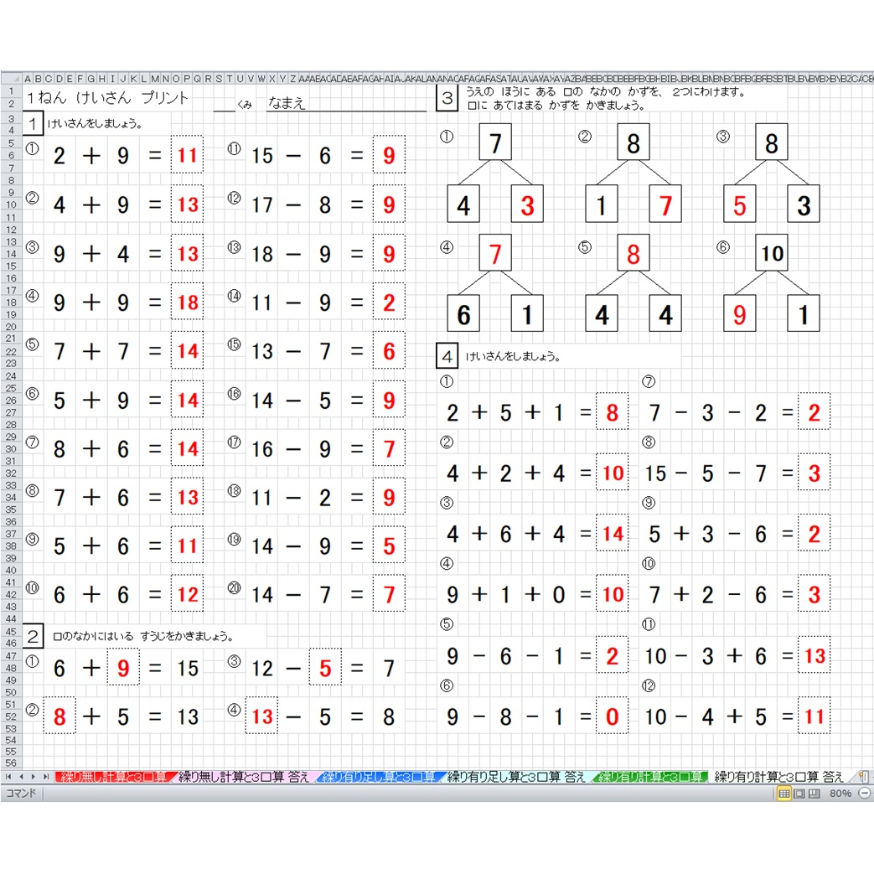Open the green 繰り有り計算と3口算 sheet tab
874x874 pixels.
coord(650,776)
